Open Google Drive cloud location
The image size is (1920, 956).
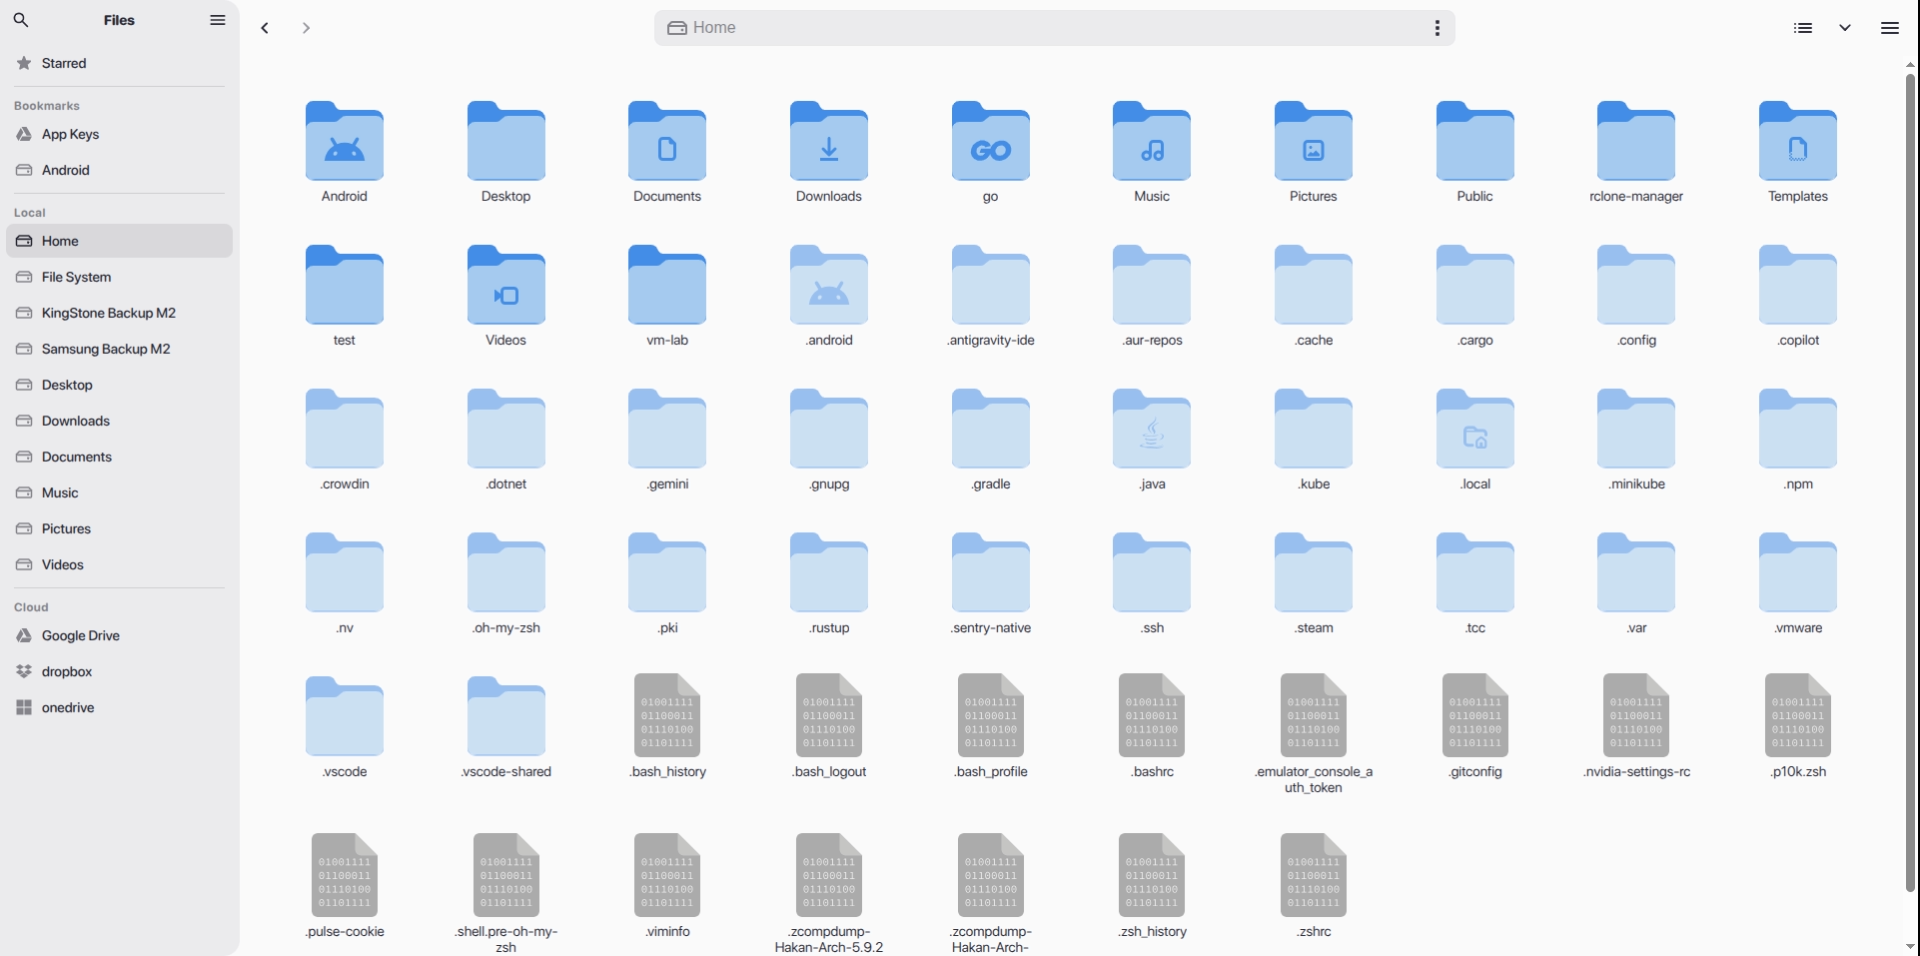(119, 636)
